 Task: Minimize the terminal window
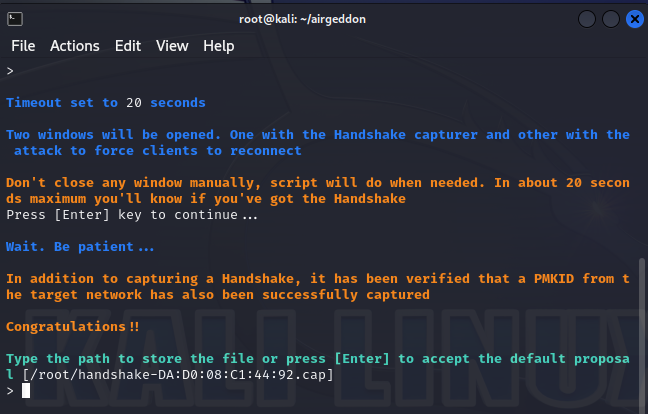(x=586, y=18)
